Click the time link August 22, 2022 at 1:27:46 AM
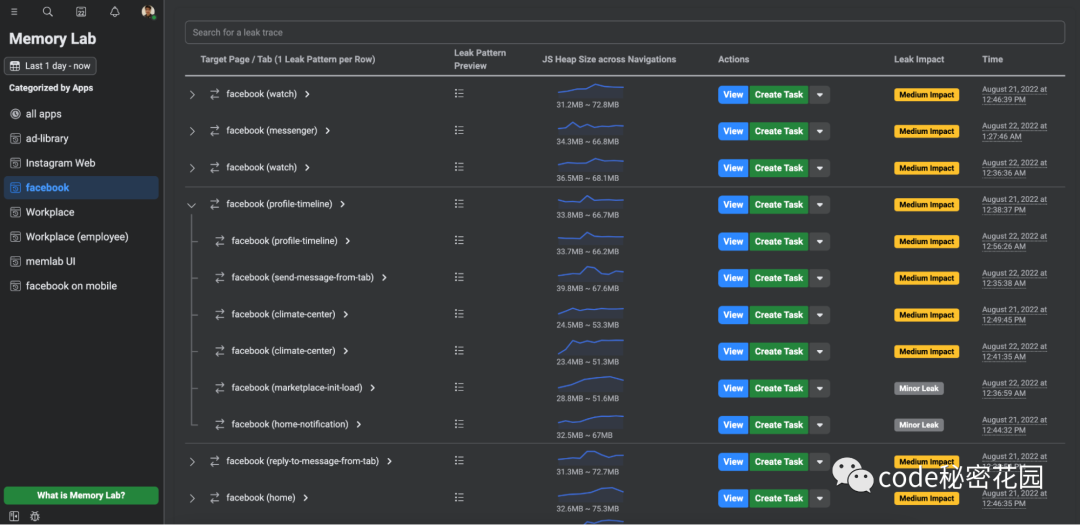The image size is (1080, 525). [1015, 131]
